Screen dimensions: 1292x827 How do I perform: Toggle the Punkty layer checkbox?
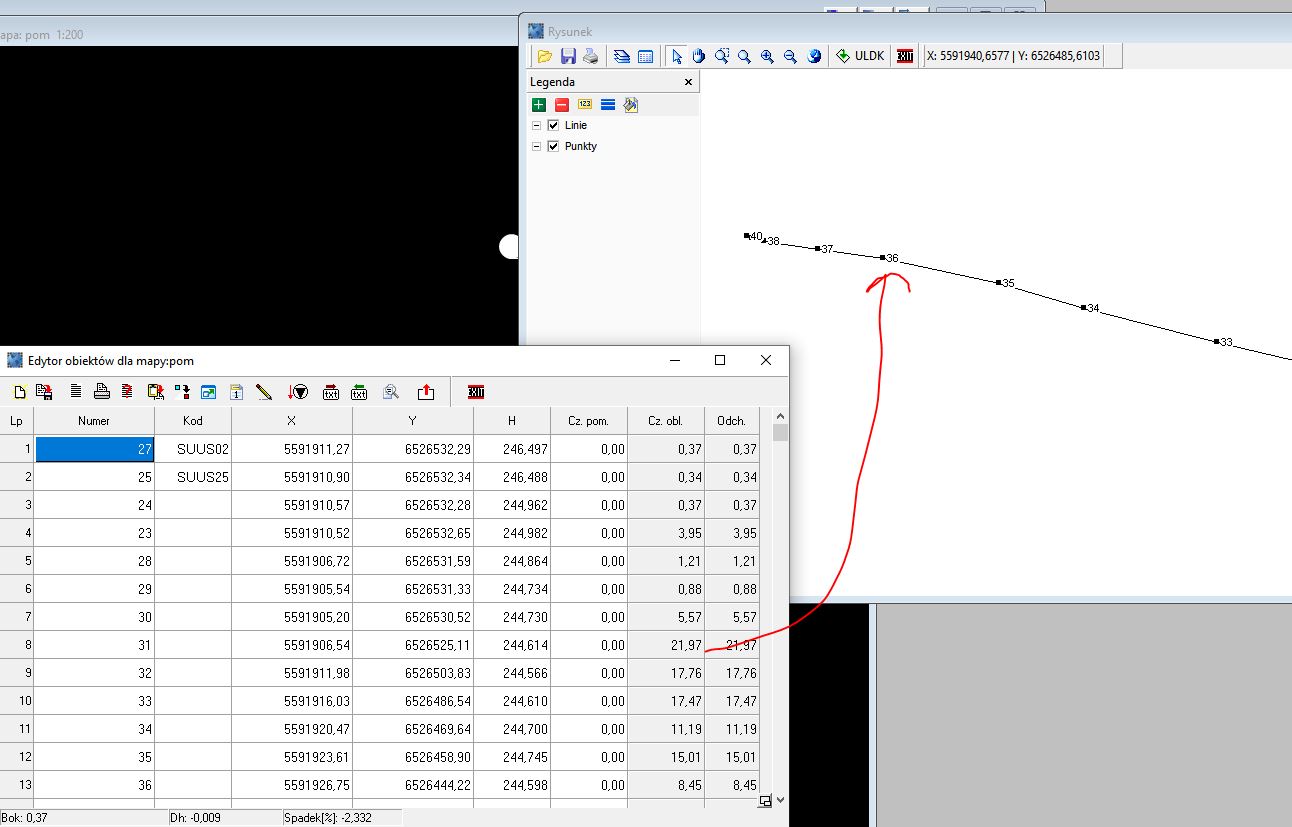point(553,146)
